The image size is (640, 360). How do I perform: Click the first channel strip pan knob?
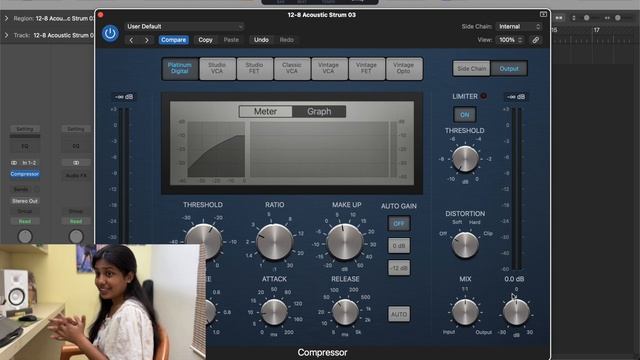pos(25,236)
